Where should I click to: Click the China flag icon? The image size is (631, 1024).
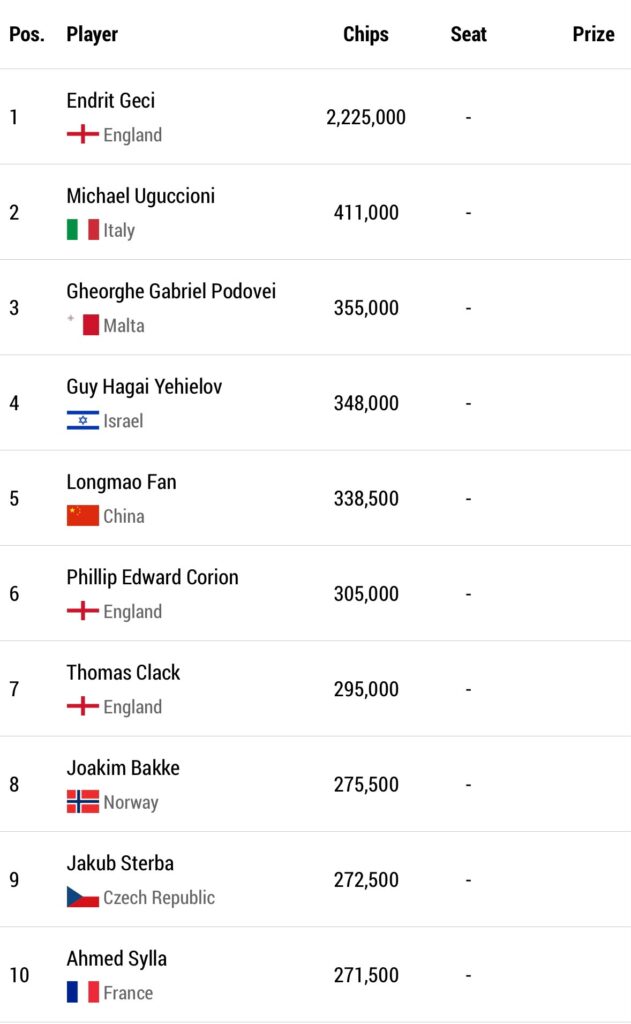pos(83,515)
